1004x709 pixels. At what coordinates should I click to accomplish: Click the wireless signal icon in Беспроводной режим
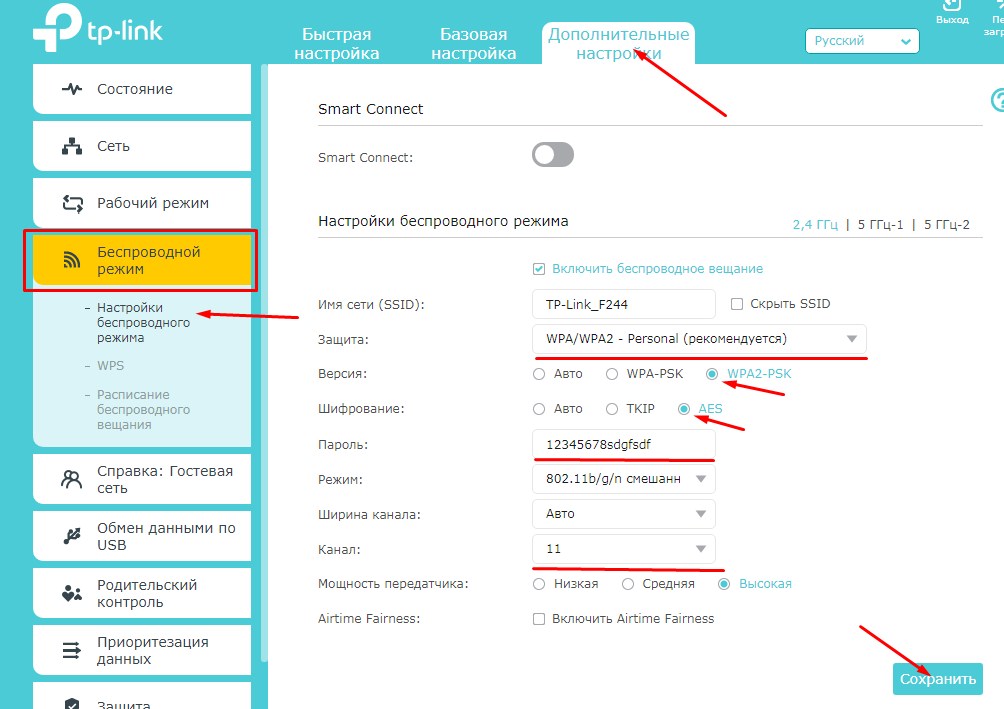tap(72, 259)
